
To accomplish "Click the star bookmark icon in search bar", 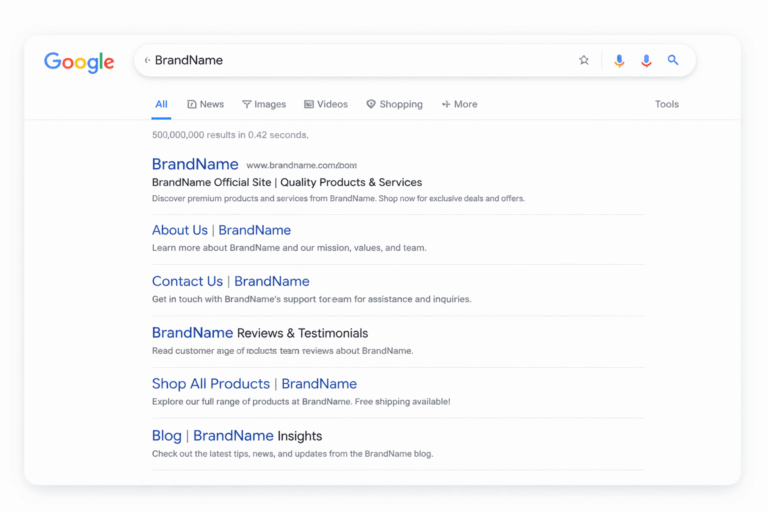I will [584, 60].
